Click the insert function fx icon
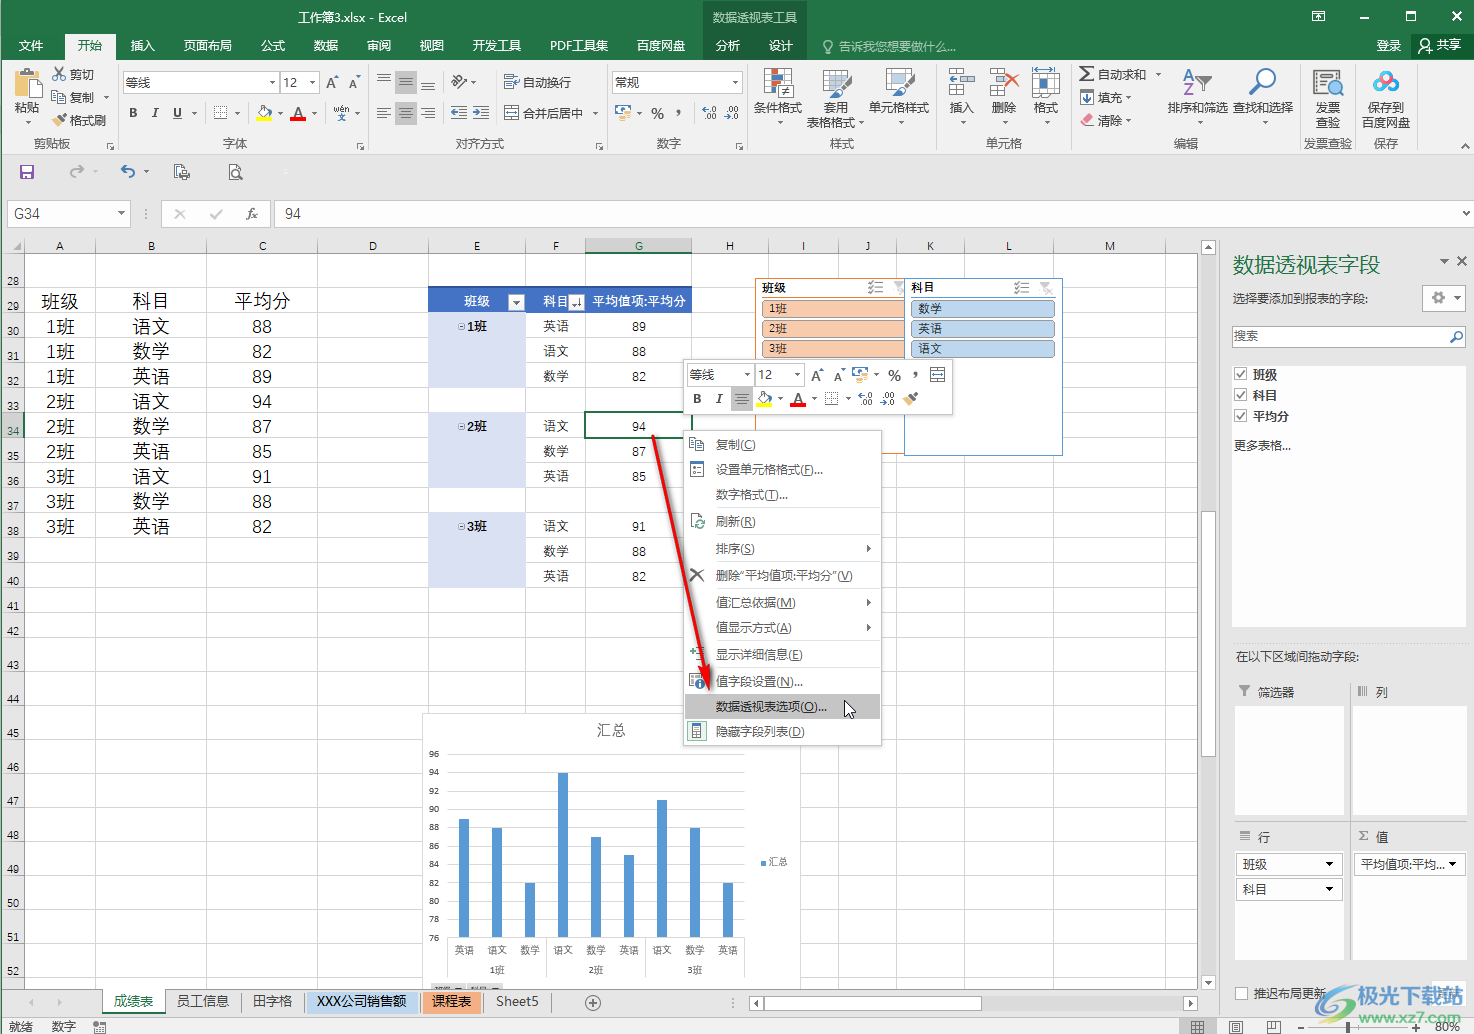Image resolution: width=1474 pixels, height=1034 pixels. pyautogui.click(x=252, y=213)
